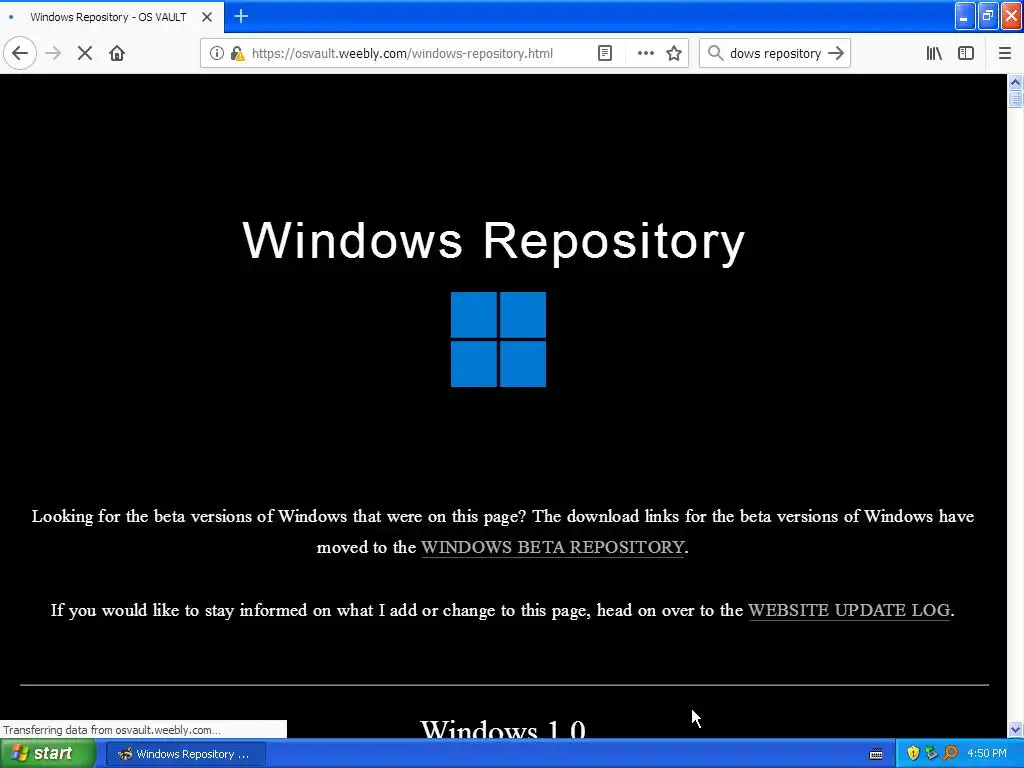Screen dimensions: 1024x768
Task: Select Windows Repository taskbar button
Action: pyautogui.click(x=185, y=754)
